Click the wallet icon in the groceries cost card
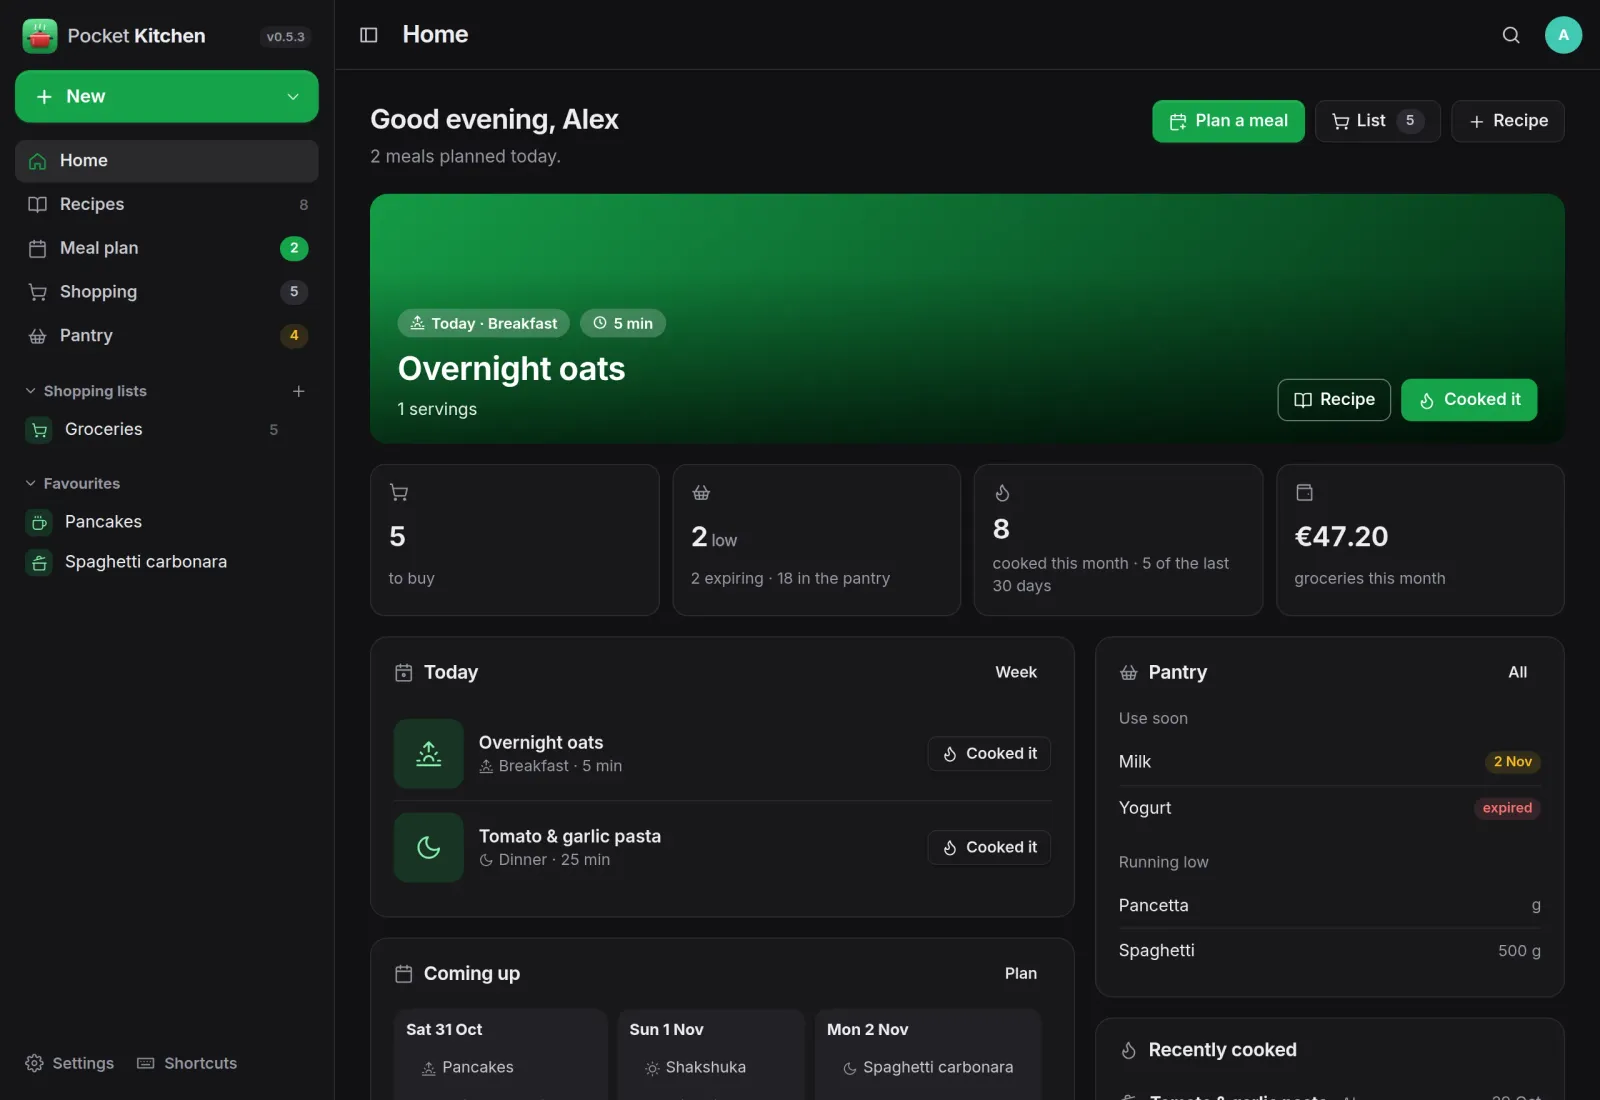This screenshot has width=1600, height=1100. point(1304,492)
